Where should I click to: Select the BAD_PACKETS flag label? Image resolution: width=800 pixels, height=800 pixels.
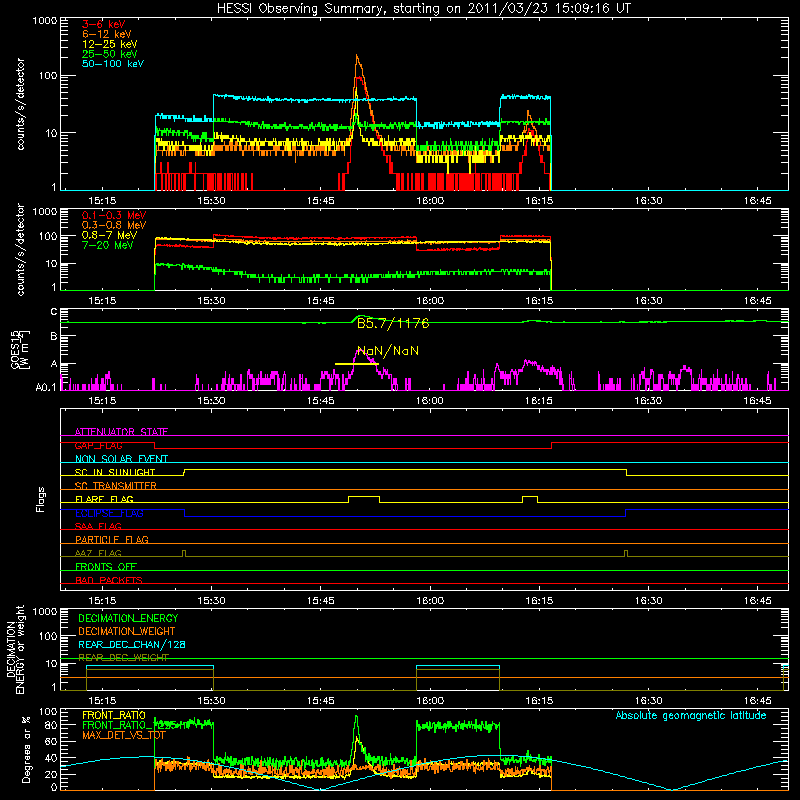109,580
